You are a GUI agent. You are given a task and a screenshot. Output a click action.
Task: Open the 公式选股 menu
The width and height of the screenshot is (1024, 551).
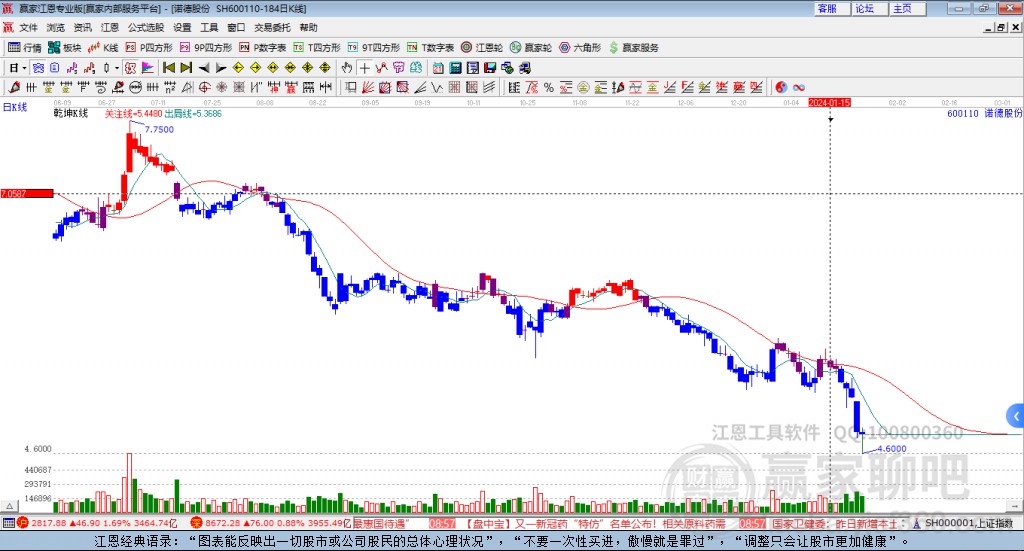pos(146,27)
